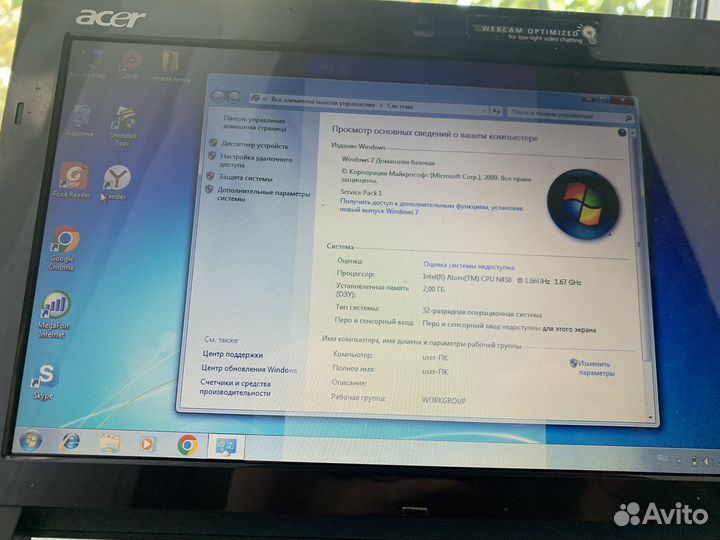Open Настройка удаленного доступа link
Image resolution: width=720 pixels, height=540 pixels.
255,160
